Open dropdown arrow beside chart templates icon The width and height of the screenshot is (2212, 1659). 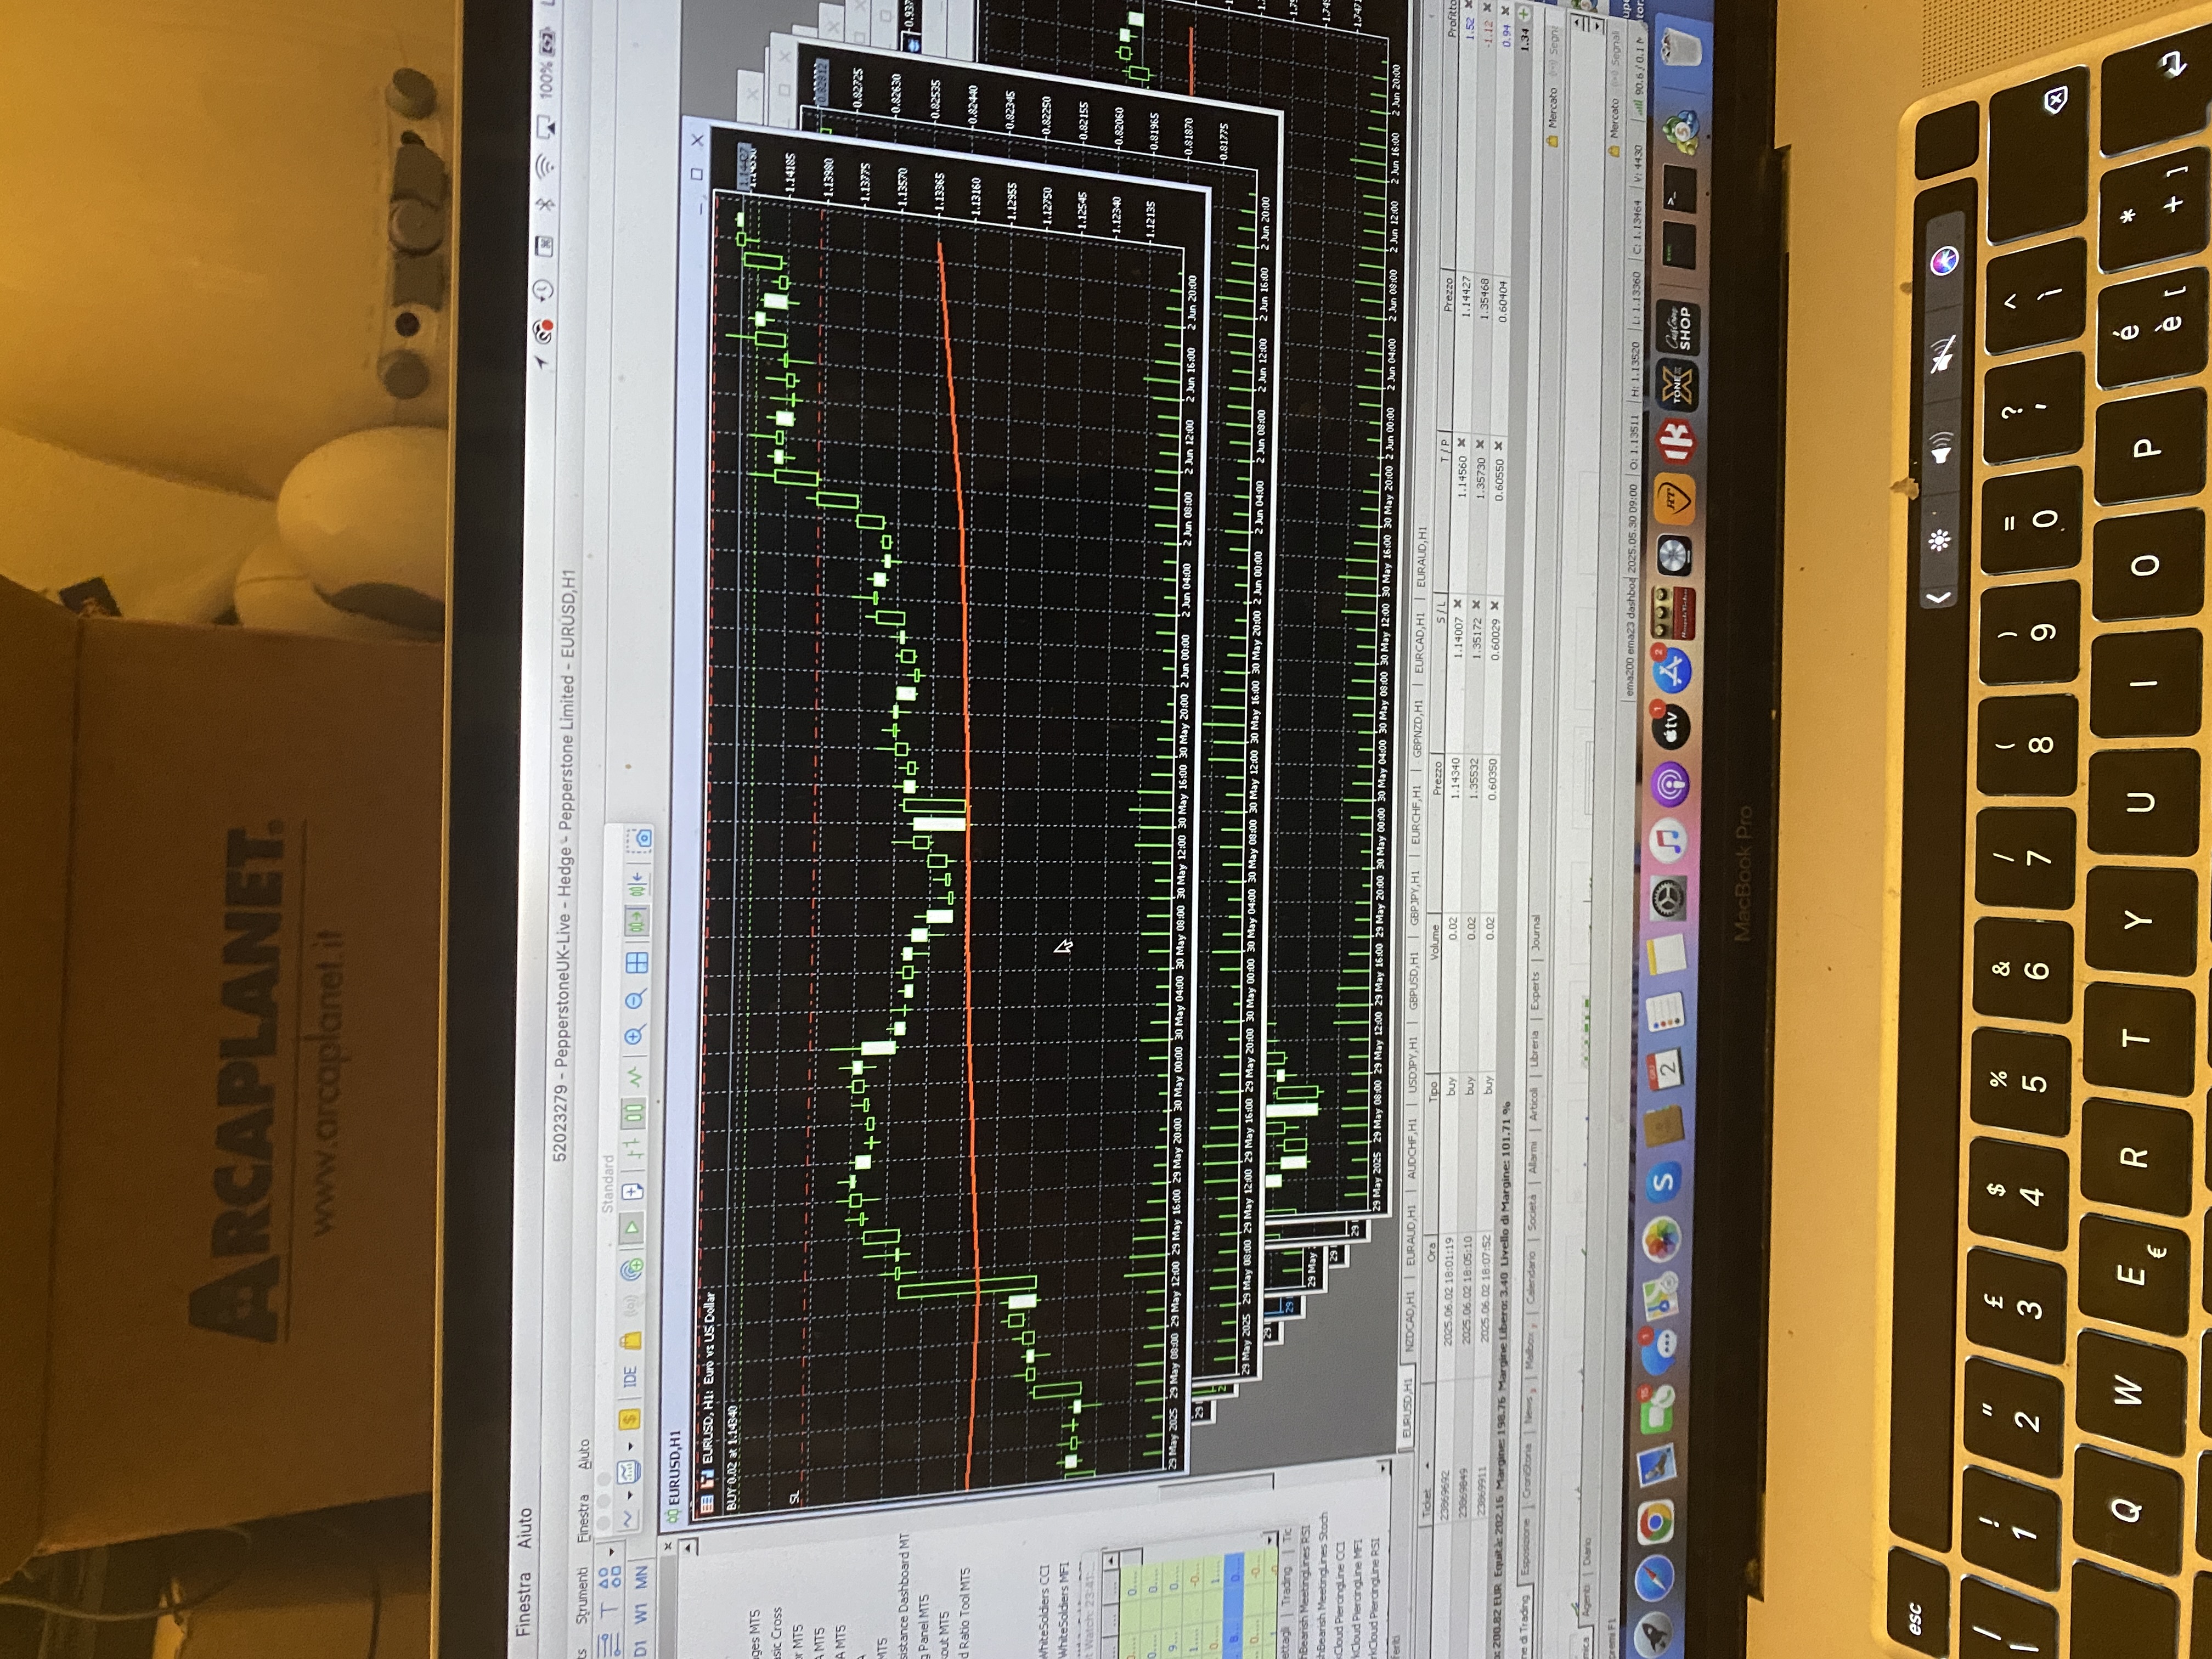(631, 1446)
